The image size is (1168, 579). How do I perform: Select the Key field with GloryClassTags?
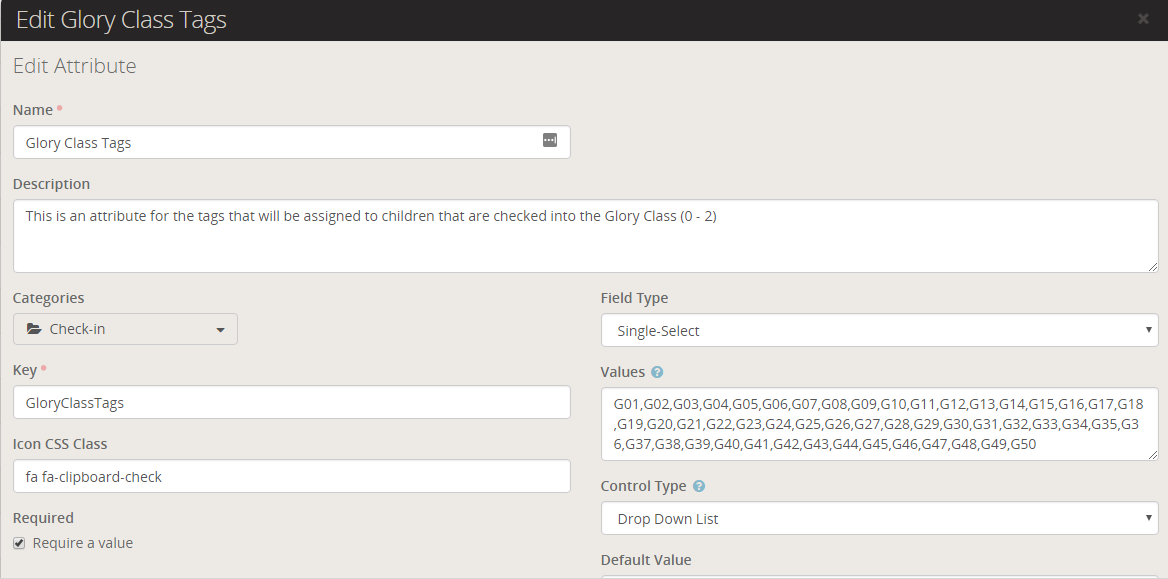291,403
